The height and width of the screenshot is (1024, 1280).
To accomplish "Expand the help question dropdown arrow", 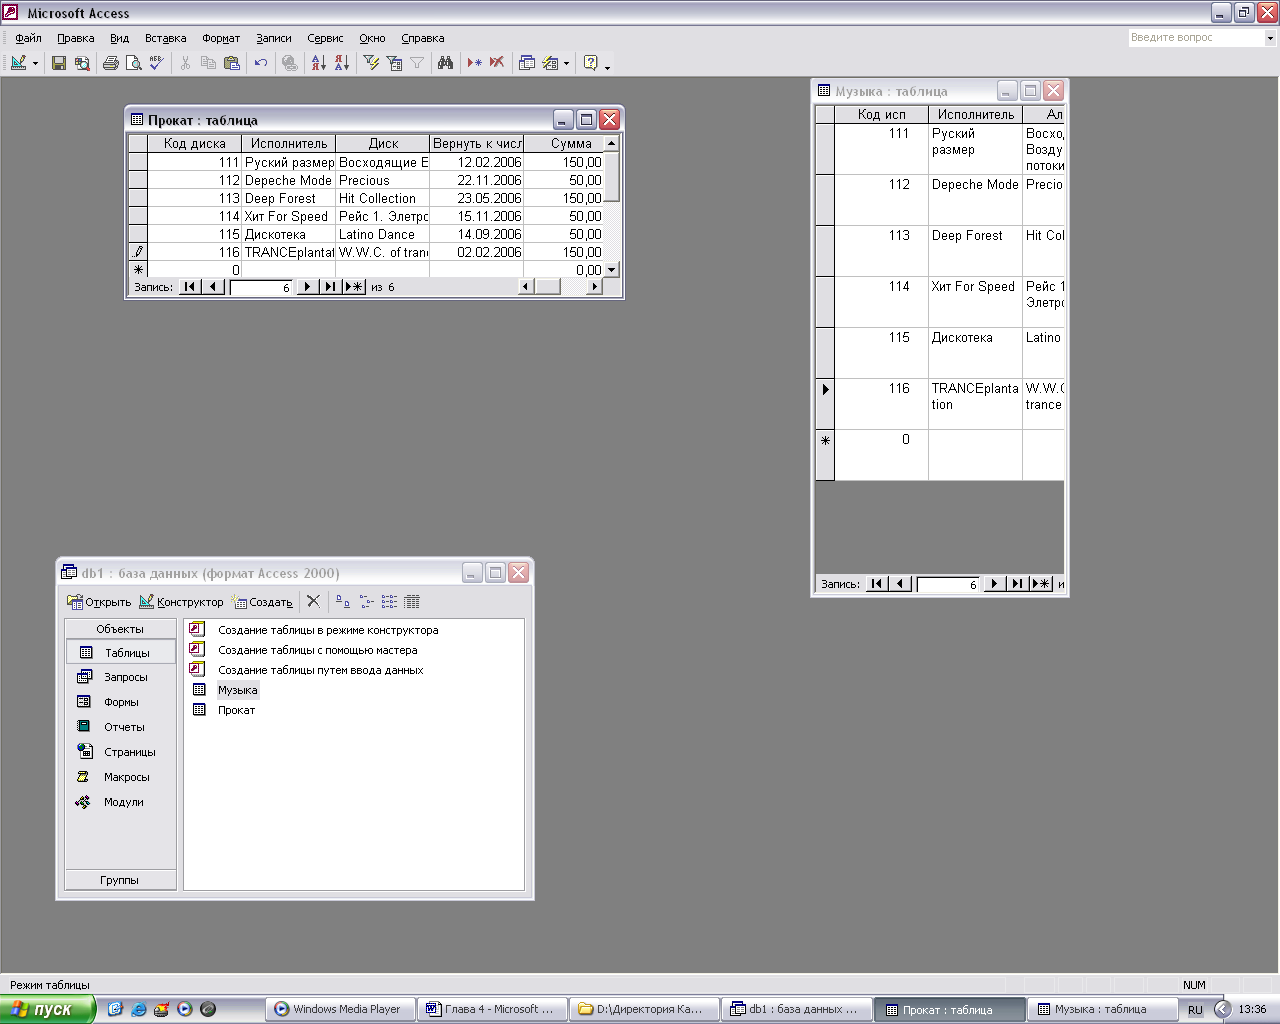I will click(1271, 38).
